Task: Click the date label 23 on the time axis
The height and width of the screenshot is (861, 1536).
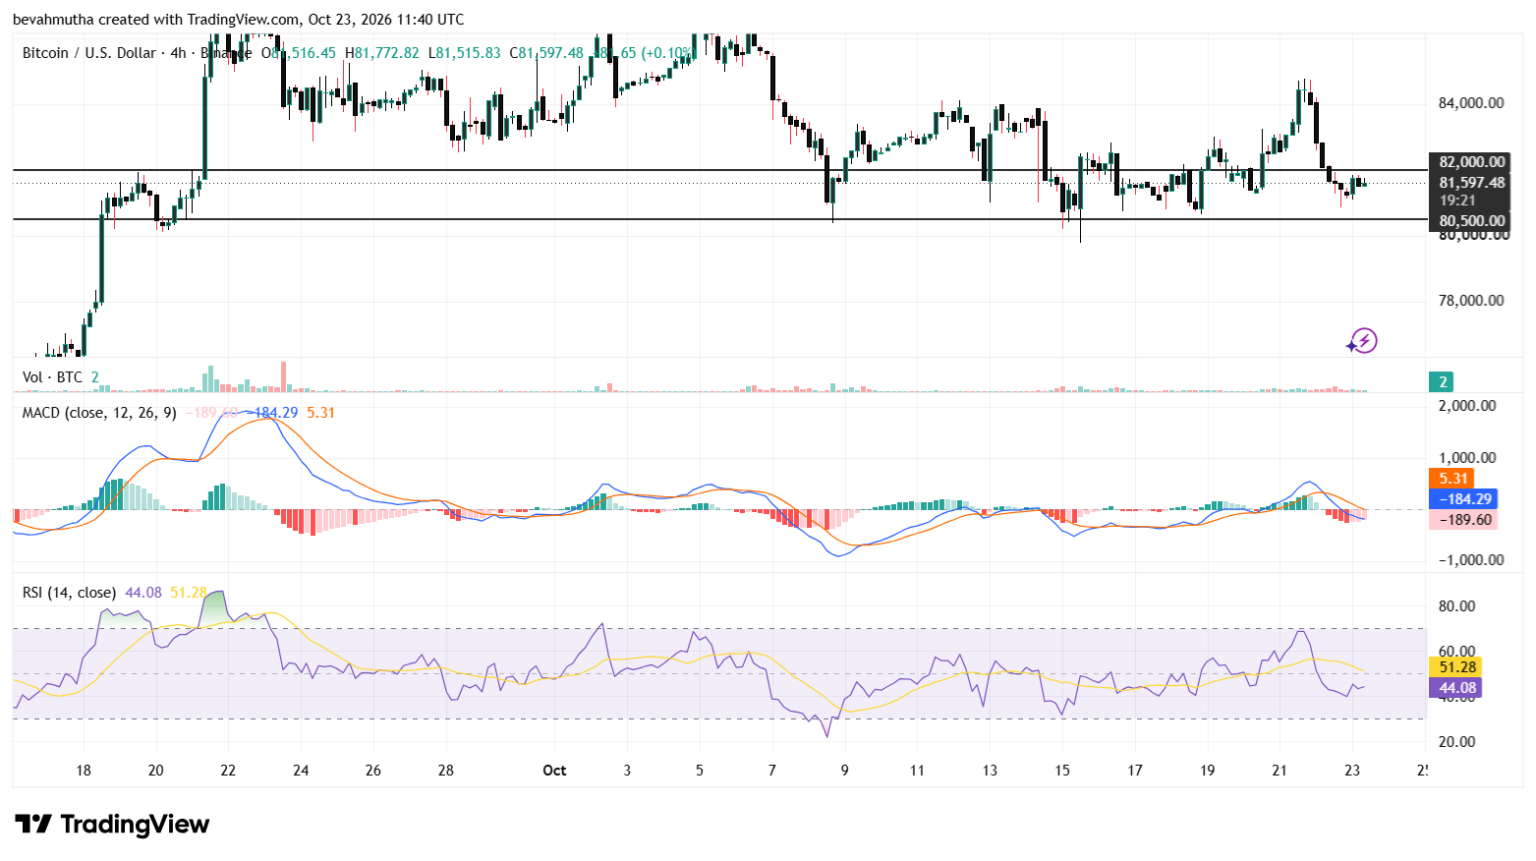Action: pos(1352,770)
